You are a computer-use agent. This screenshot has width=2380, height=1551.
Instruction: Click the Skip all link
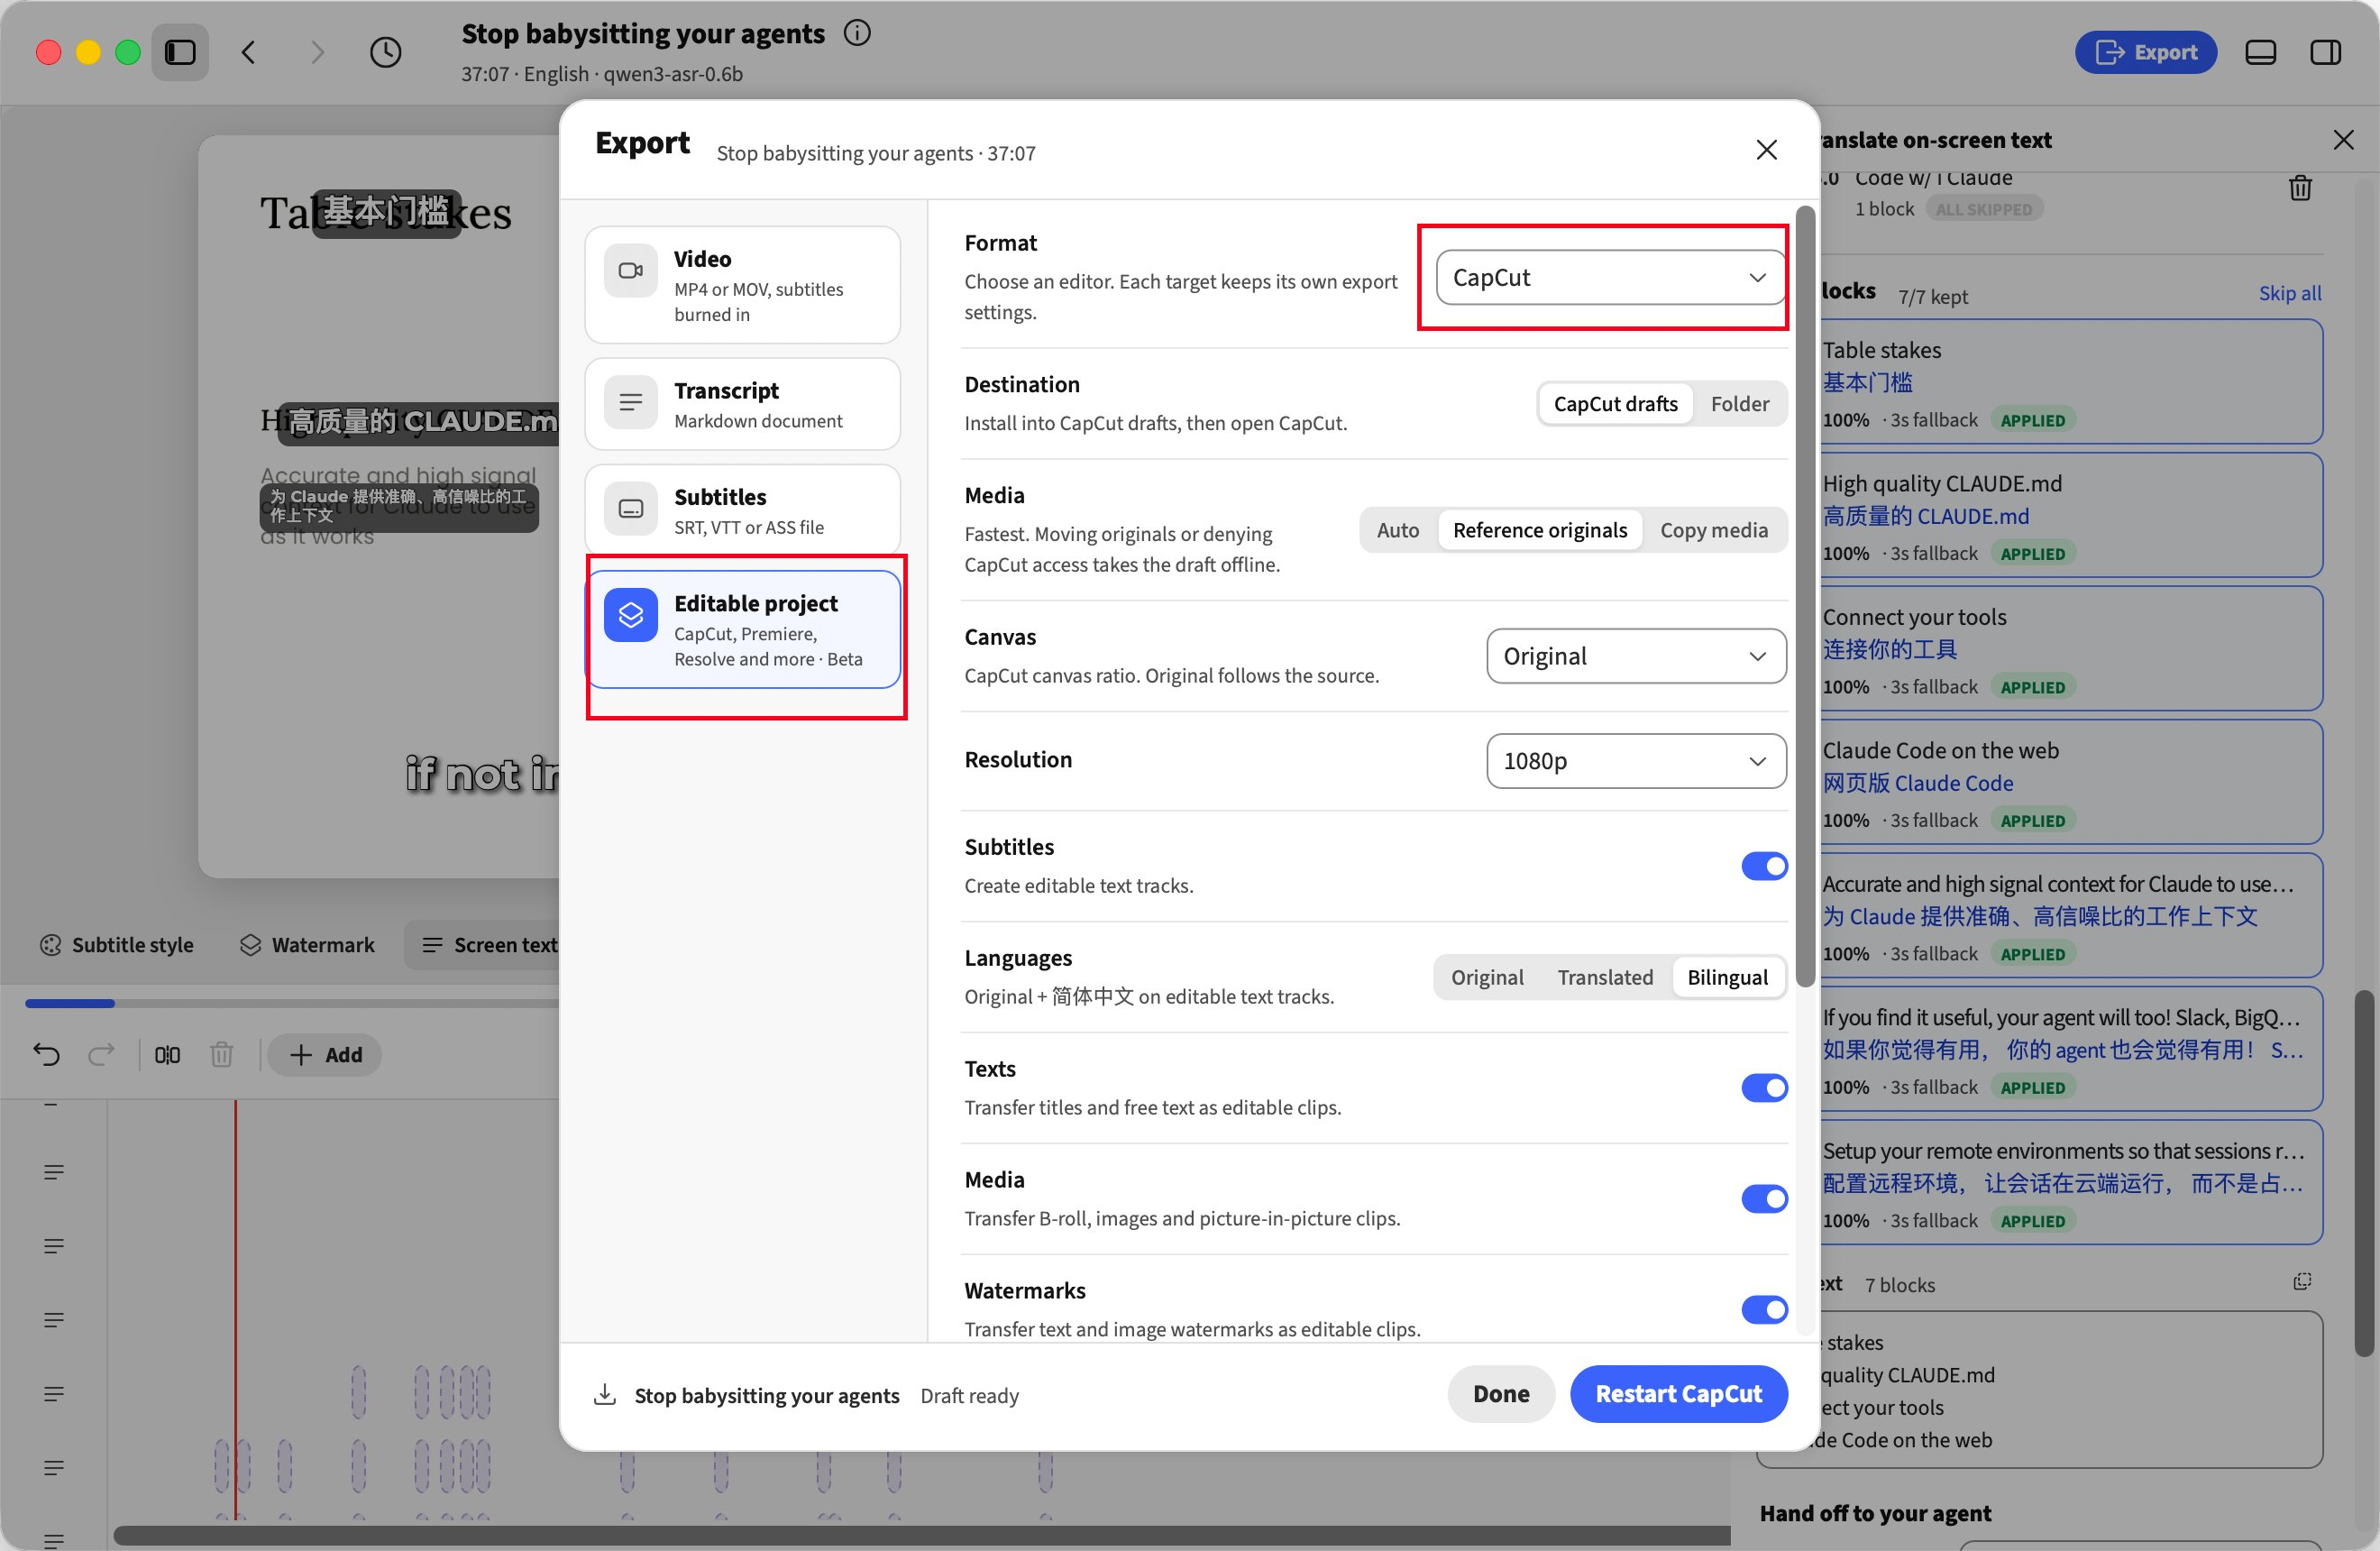coord(2289,294)
